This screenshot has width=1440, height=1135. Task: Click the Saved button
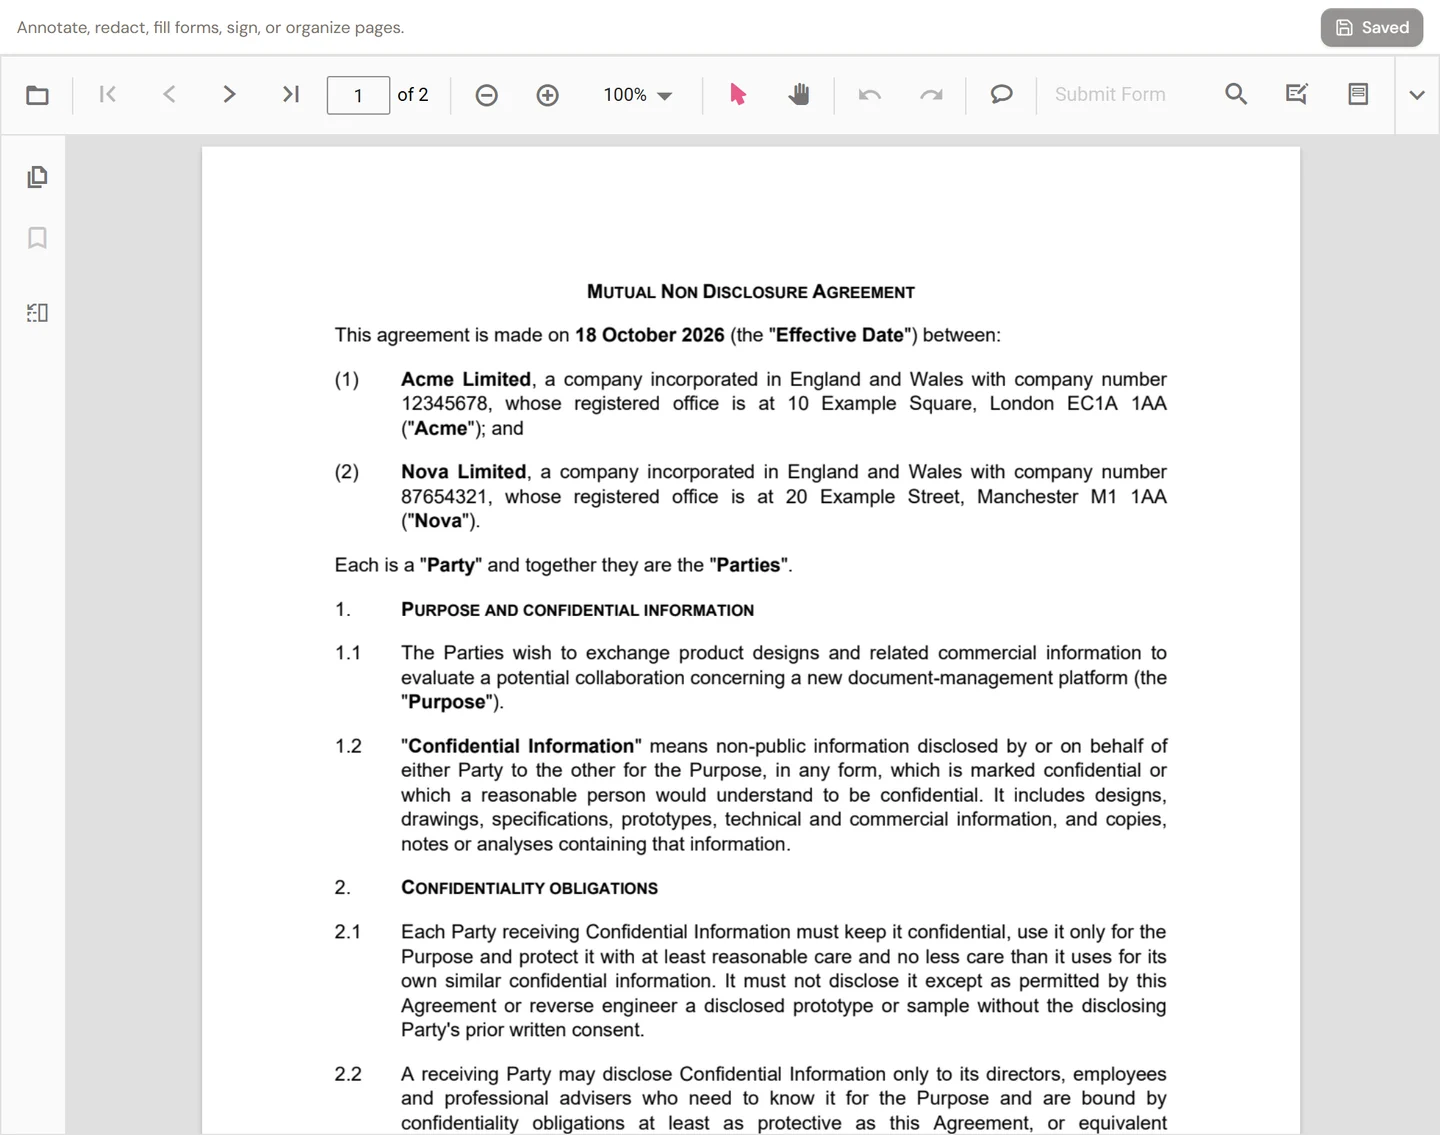pyautogui.click(x=1372, y=28)
